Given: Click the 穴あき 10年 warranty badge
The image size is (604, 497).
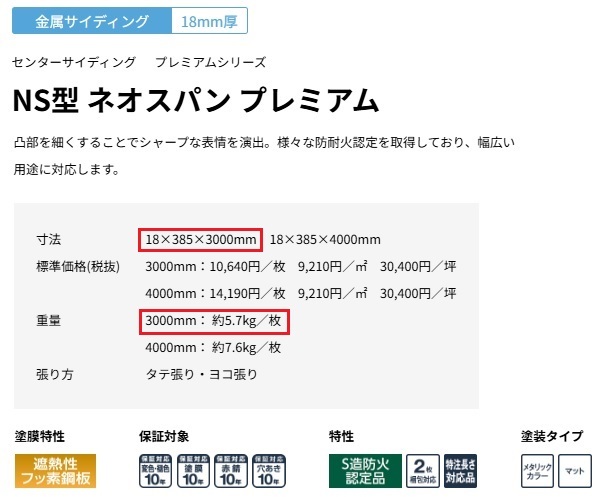Looking at the screenshot, I should pos(269,471).
